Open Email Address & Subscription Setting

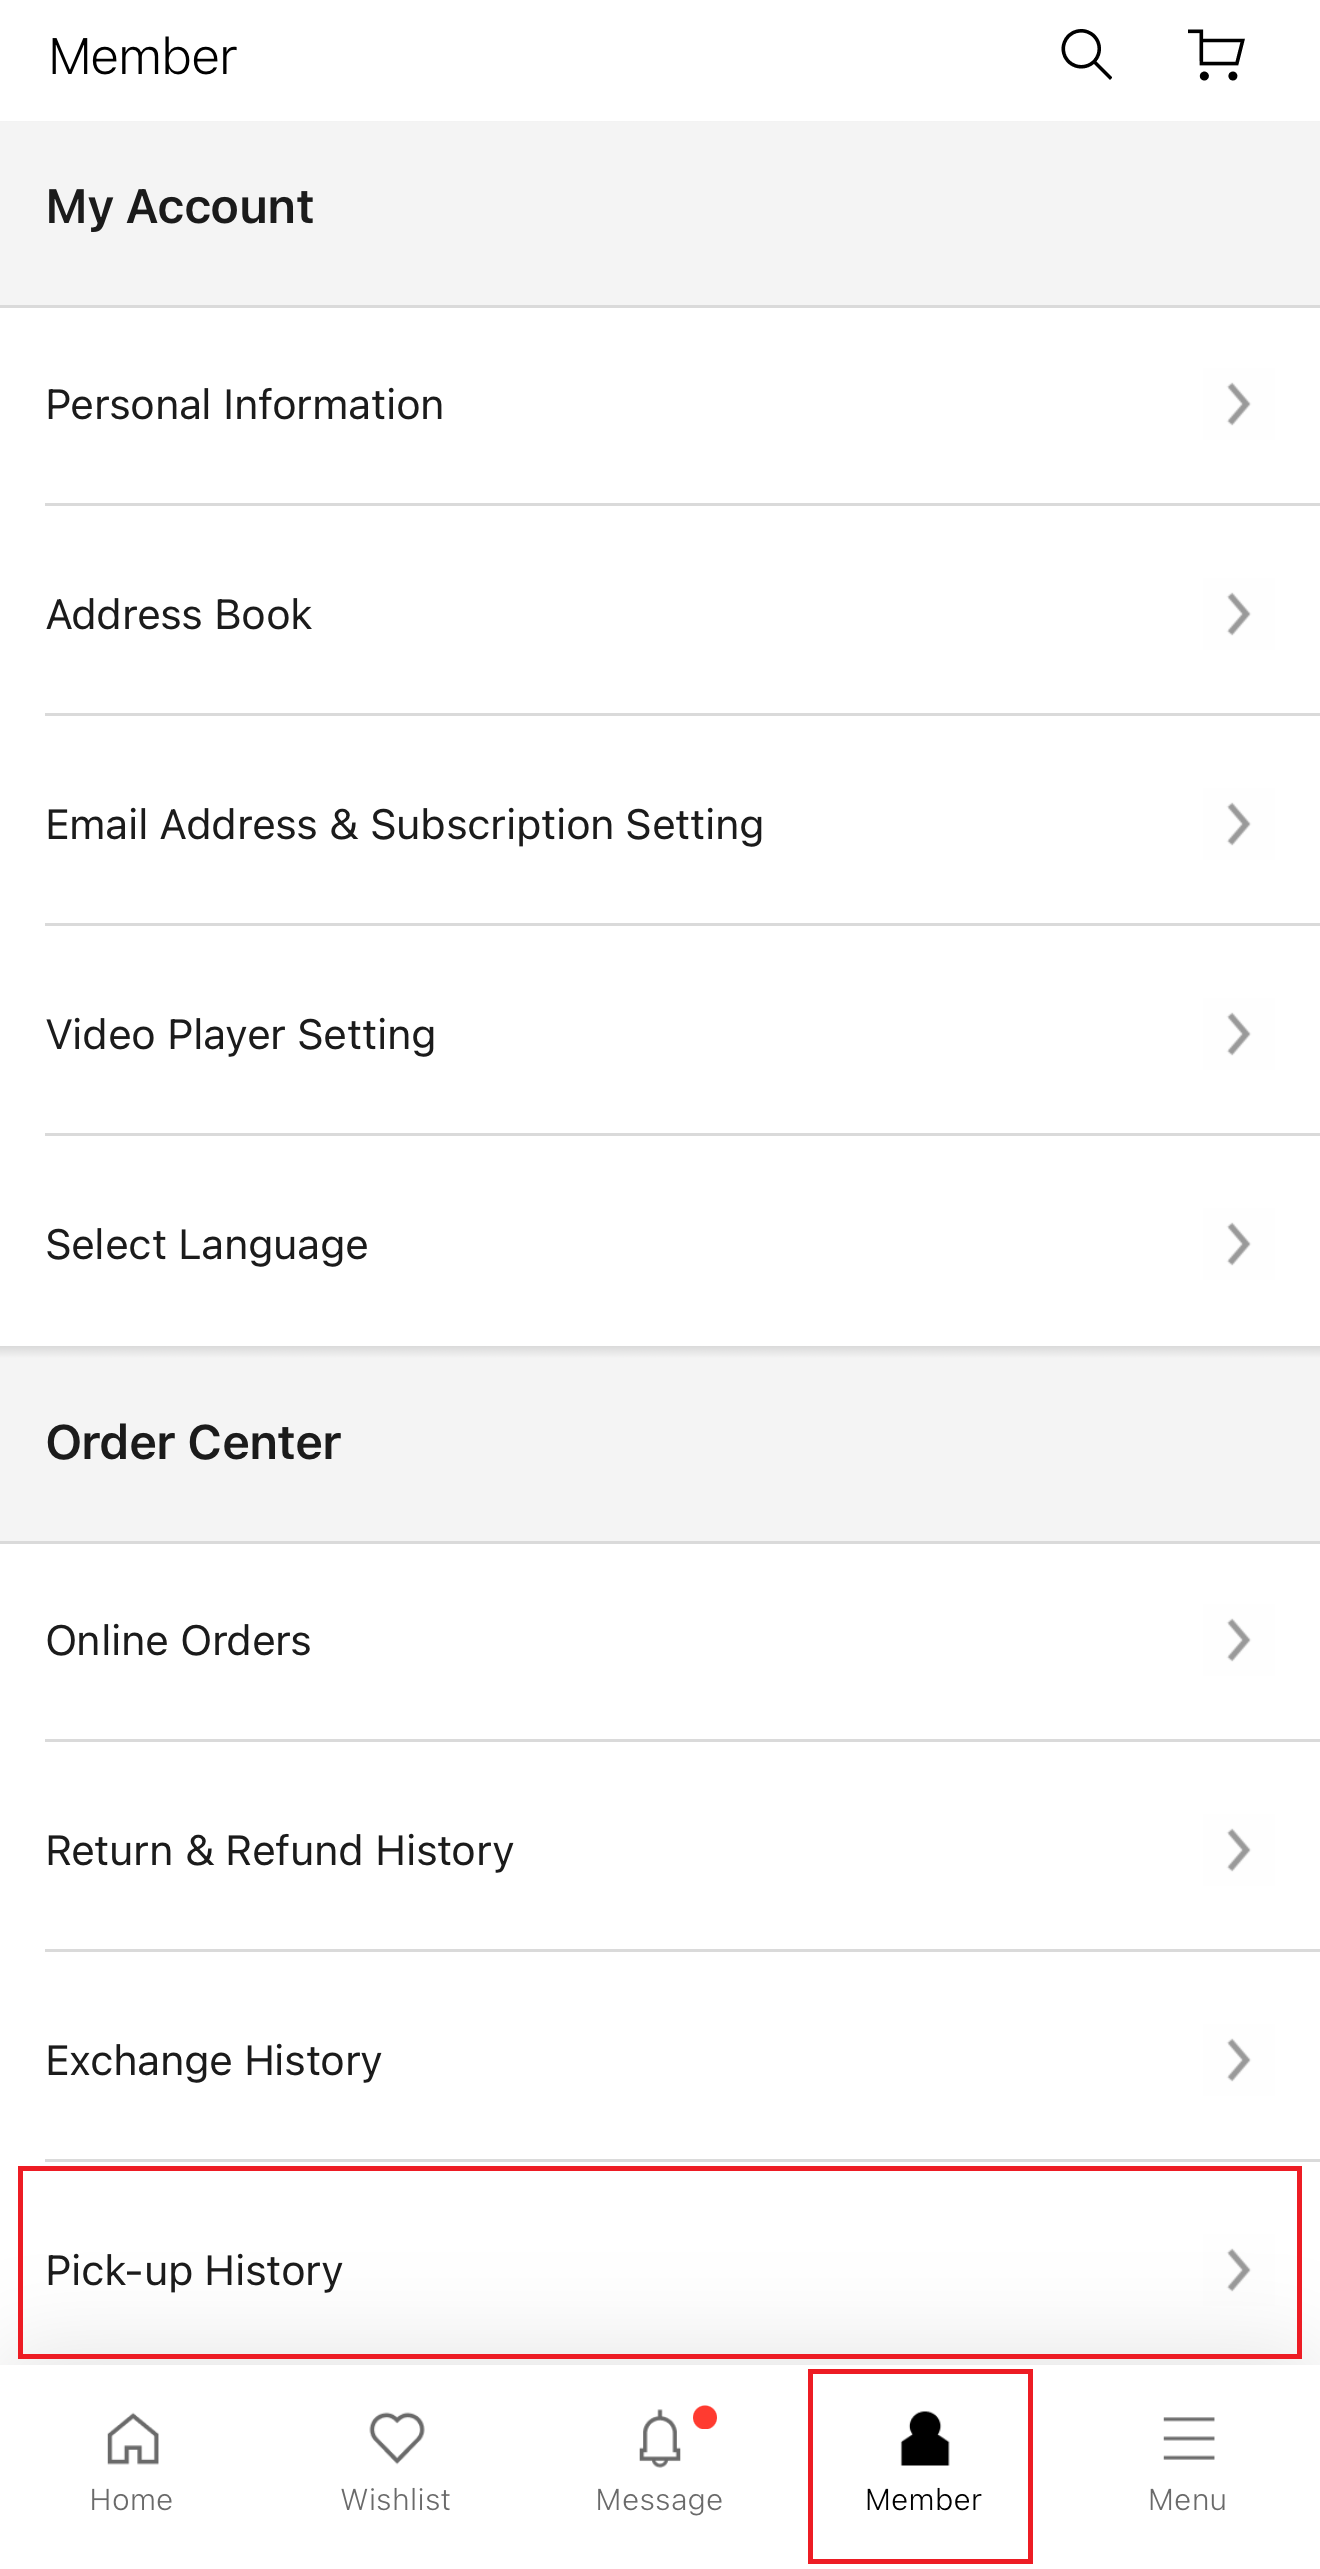pyautogui.click(x=405, y=825)
